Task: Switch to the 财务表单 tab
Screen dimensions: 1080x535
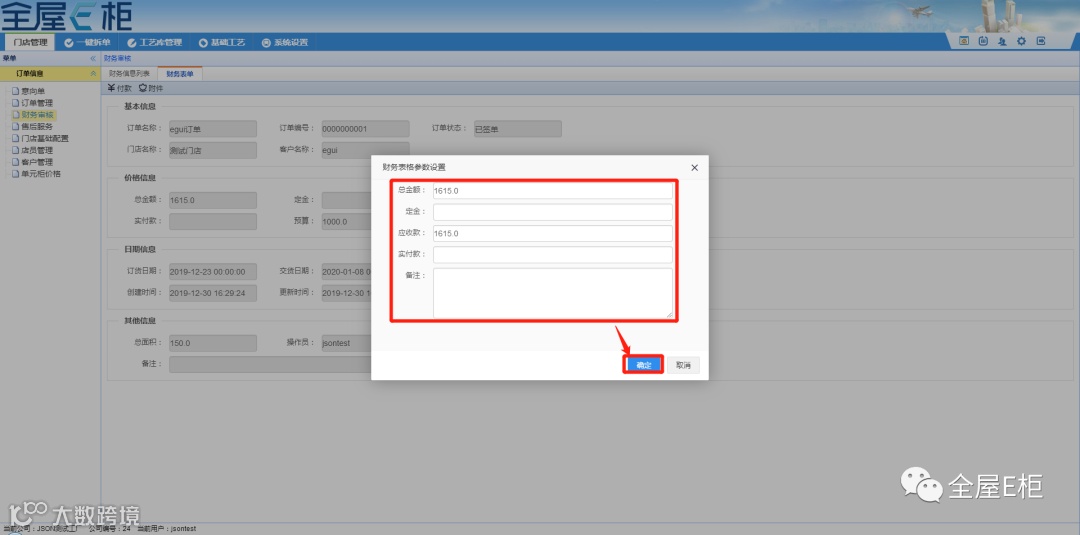Action: (180, 74)
